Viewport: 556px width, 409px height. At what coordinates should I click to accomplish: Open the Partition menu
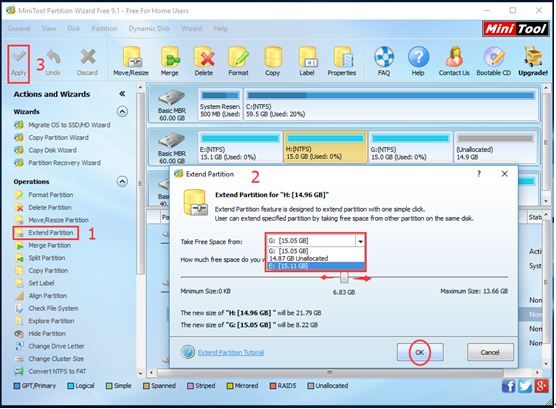tap(104, 29)
